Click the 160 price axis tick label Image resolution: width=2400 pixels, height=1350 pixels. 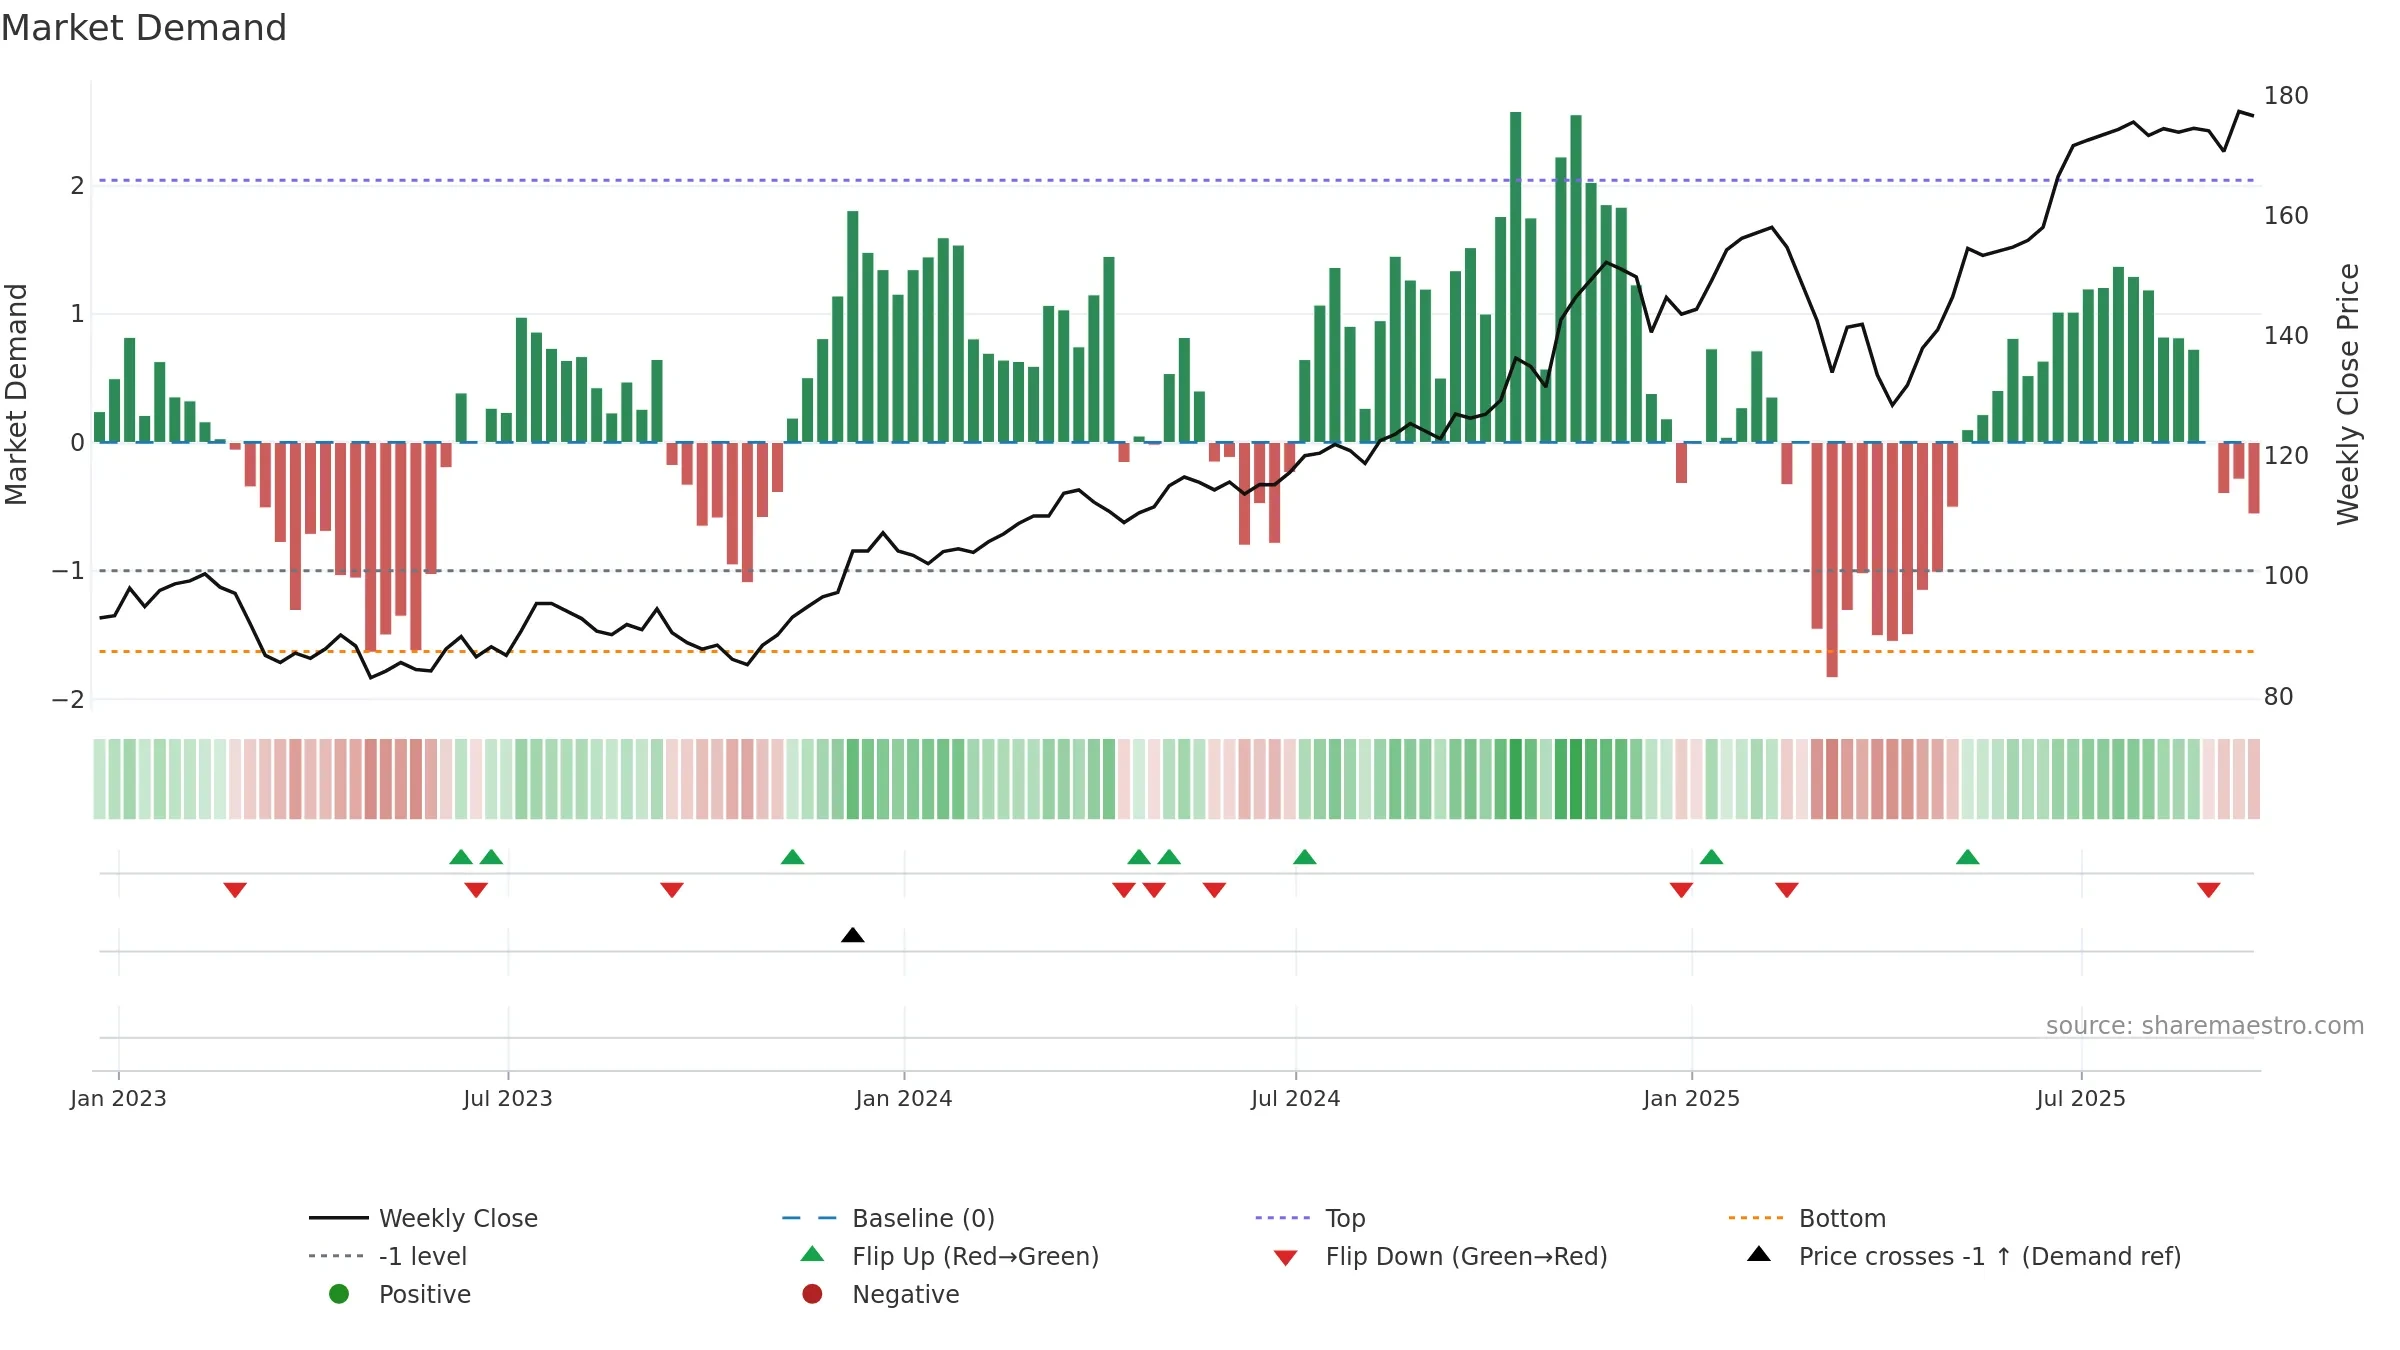(2286, 216)
